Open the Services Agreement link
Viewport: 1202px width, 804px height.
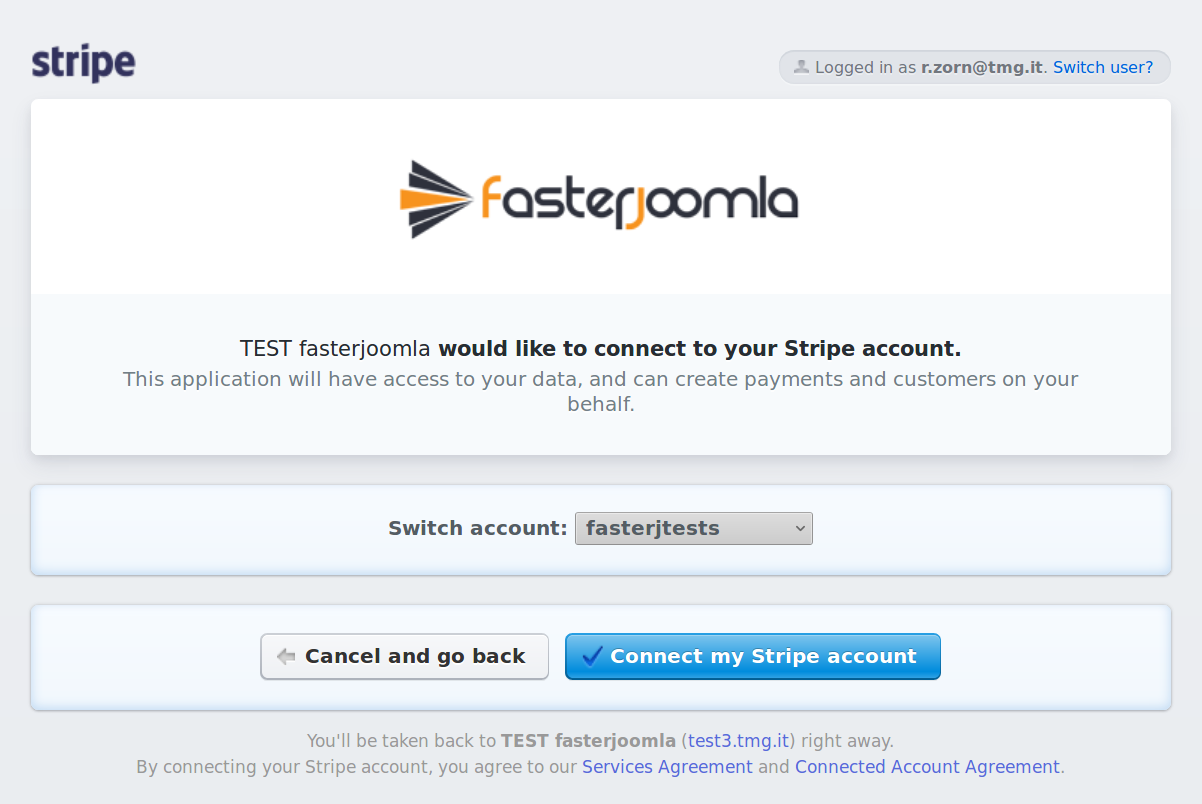coord(667,767)
